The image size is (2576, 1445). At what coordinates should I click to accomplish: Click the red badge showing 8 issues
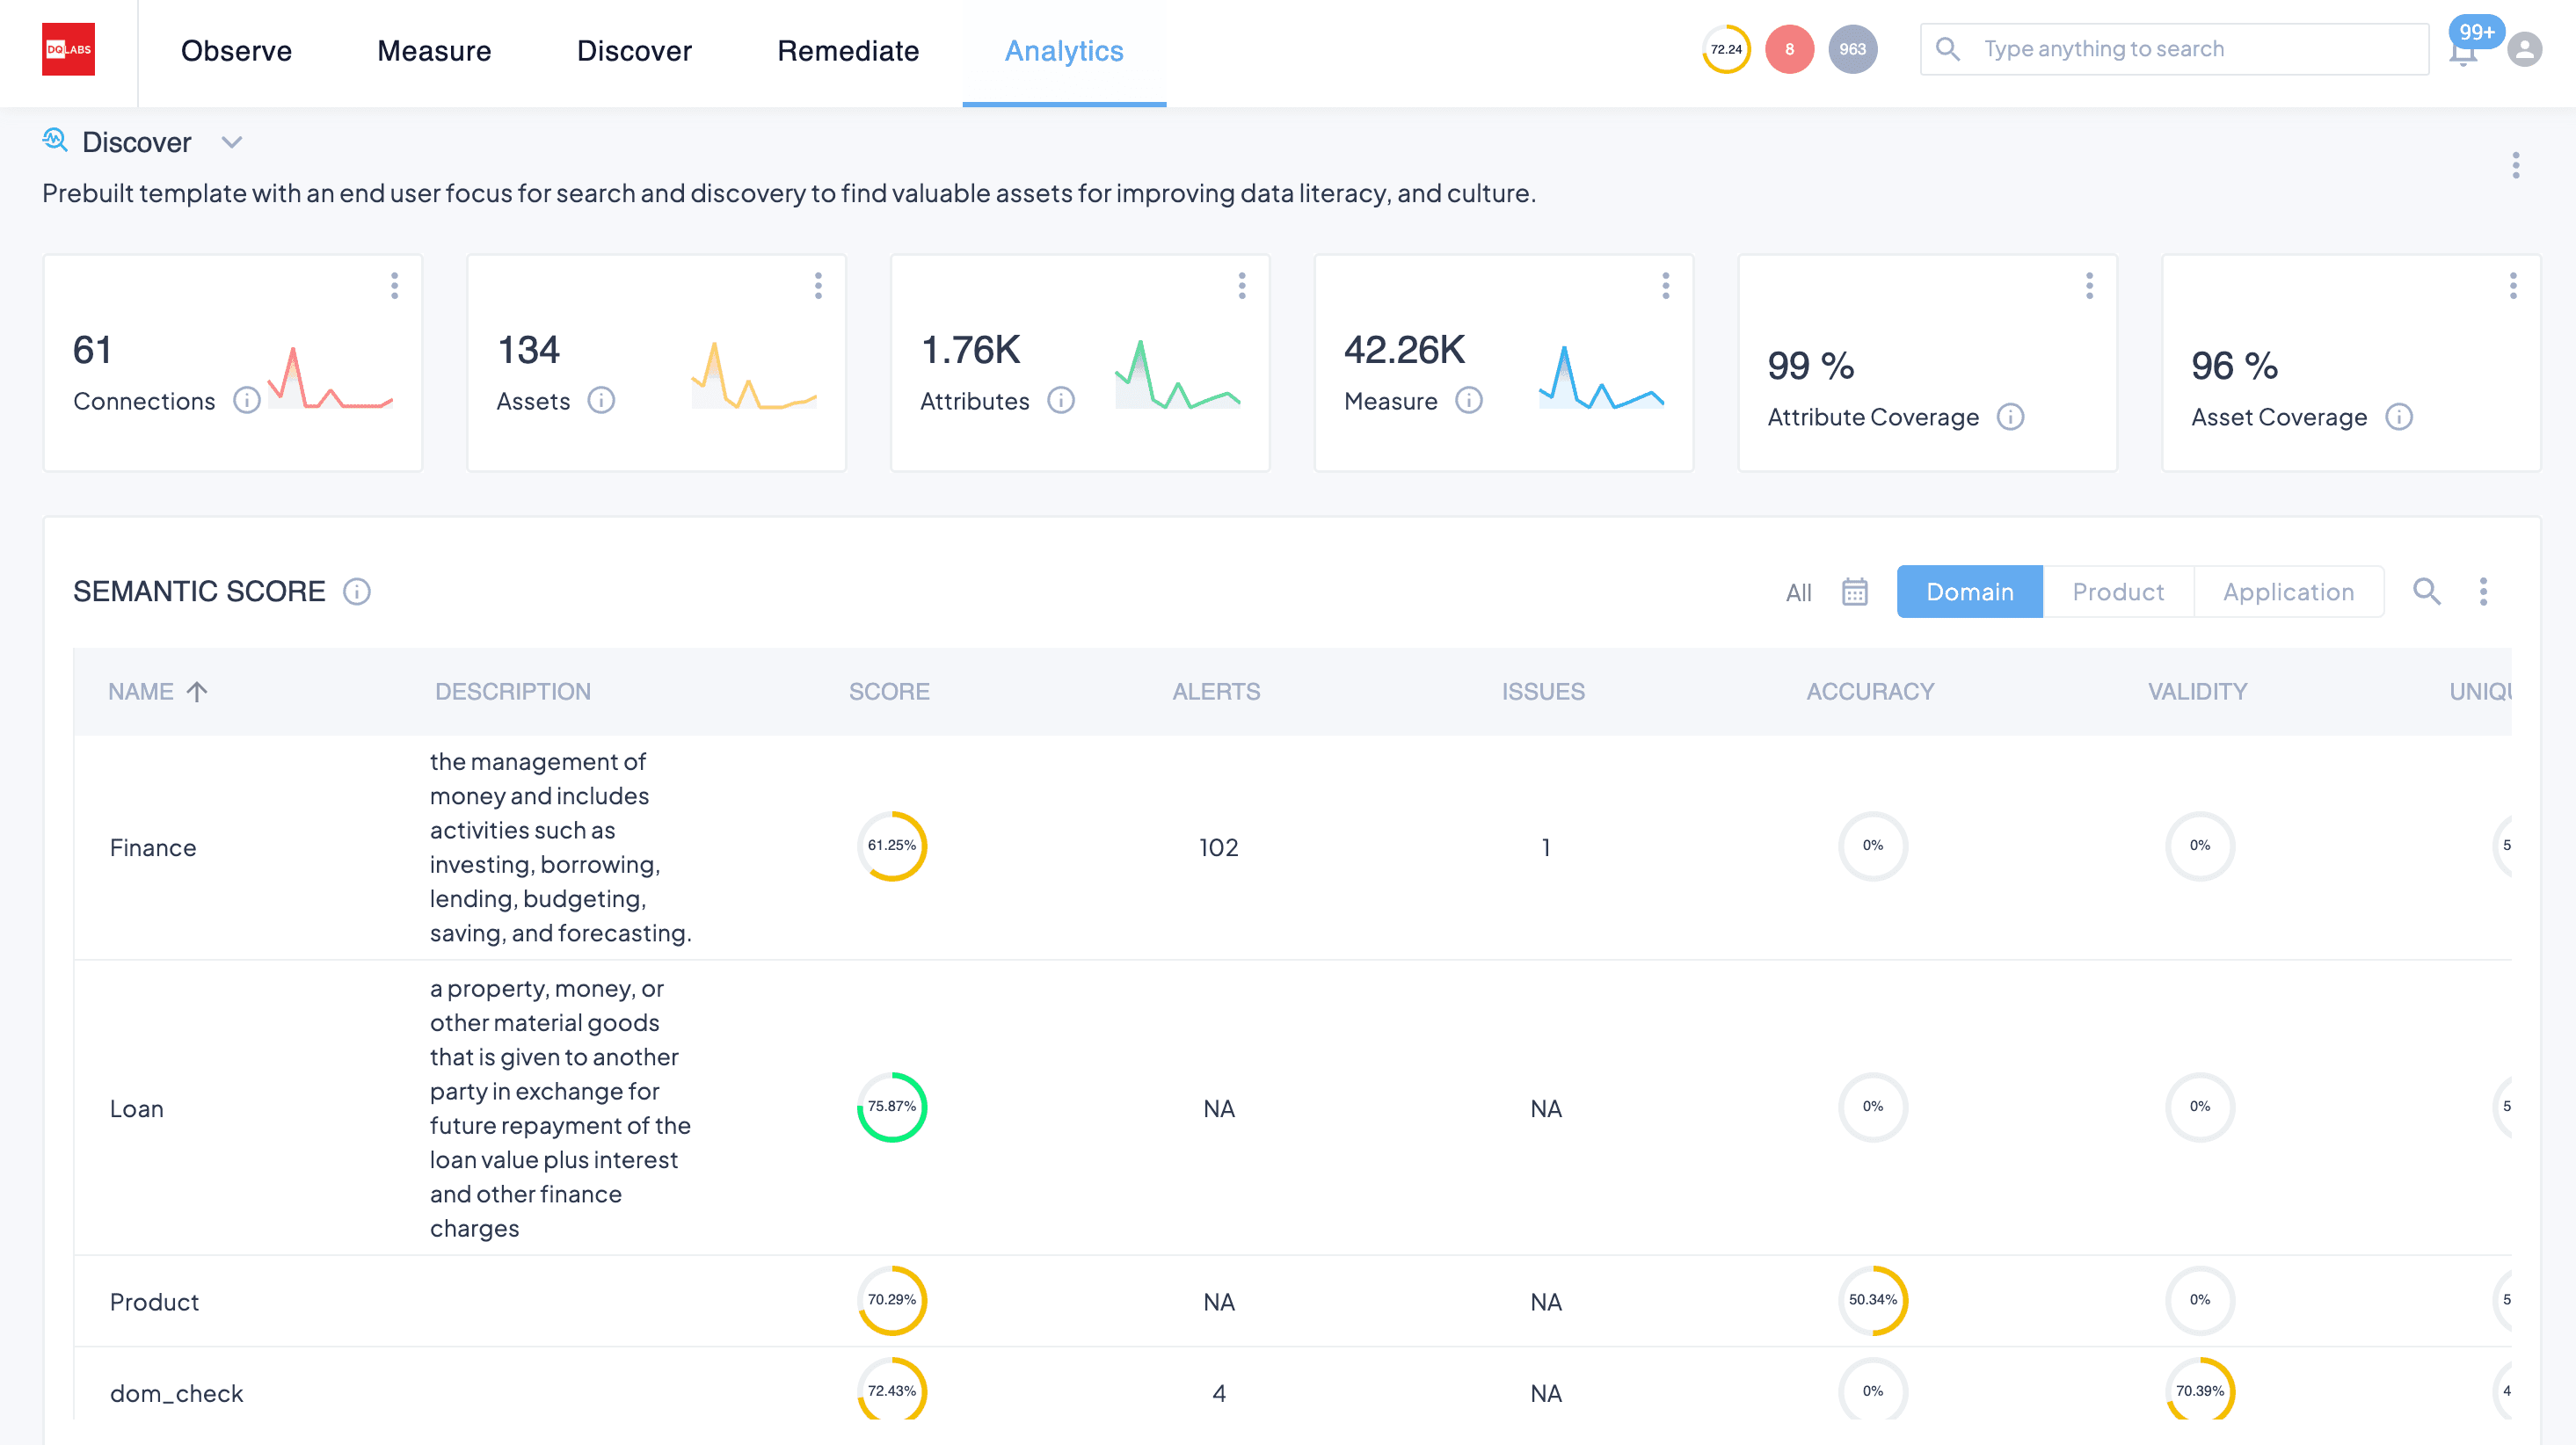1789,48
